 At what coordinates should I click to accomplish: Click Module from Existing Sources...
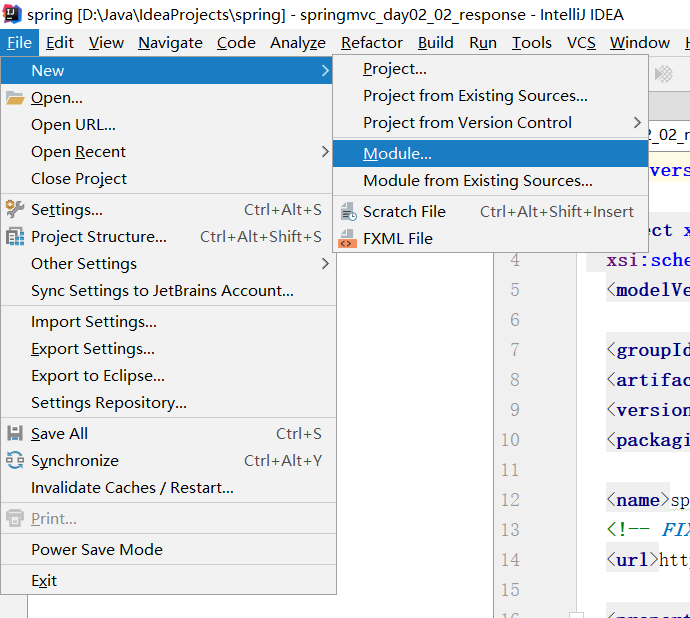477,181
